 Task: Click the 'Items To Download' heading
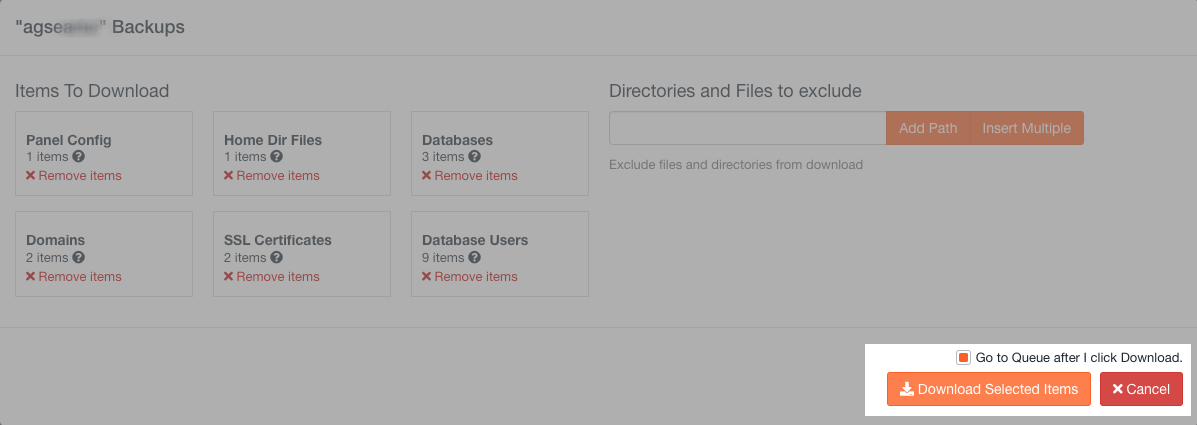92,92
